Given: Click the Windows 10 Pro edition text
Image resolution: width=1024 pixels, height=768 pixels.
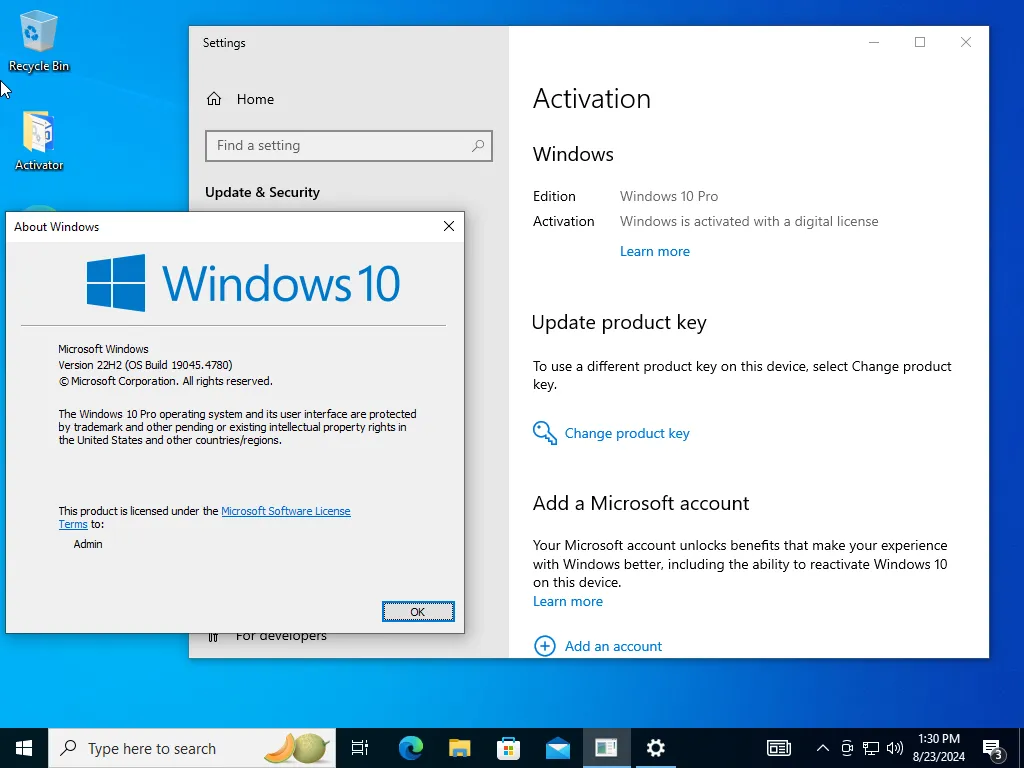Looking at the screenshot, I should click(x=669, y=197).
